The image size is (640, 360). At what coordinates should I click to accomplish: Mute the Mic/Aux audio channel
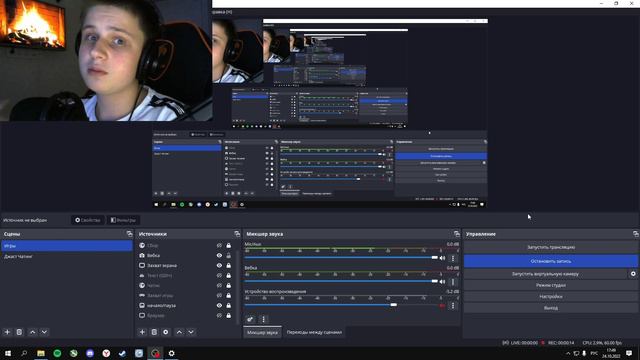coord(442,258)
